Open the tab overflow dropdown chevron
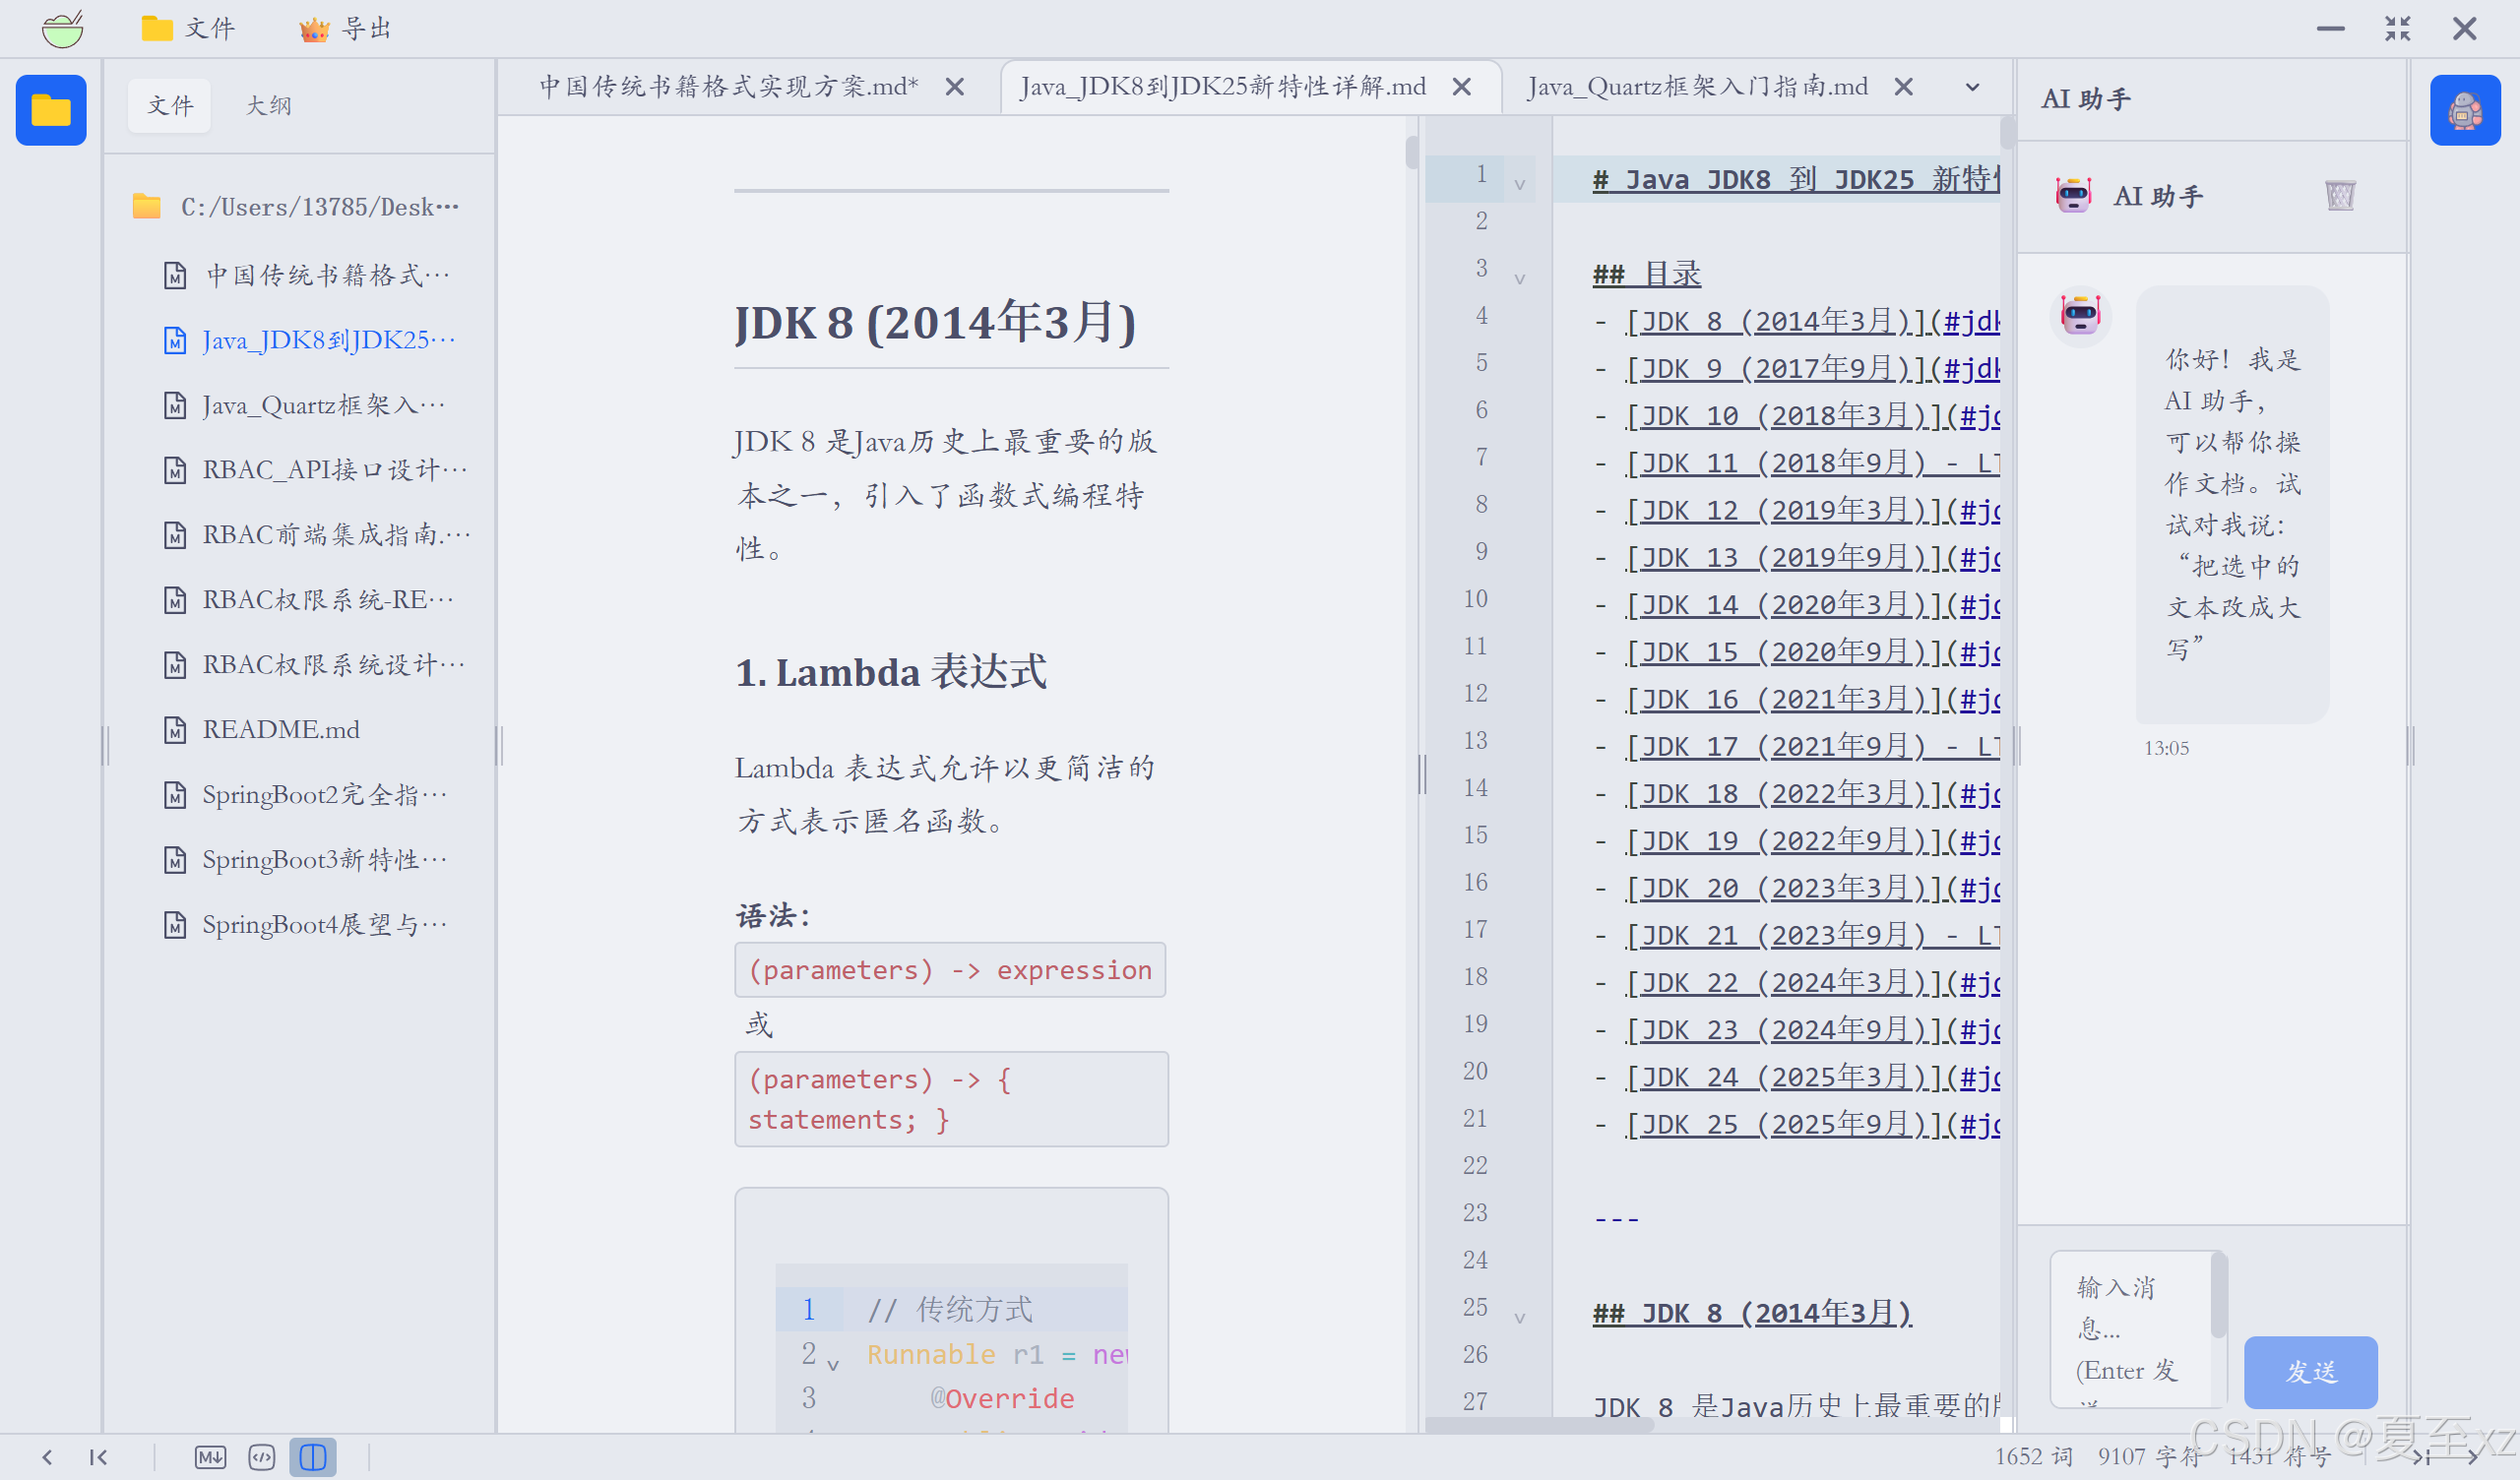 1972,87
